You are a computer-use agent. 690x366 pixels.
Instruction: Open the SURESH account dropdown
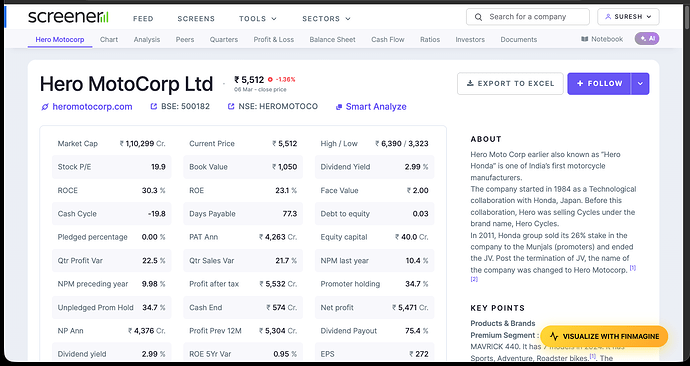pyautogui.click(x=628, y=17)
